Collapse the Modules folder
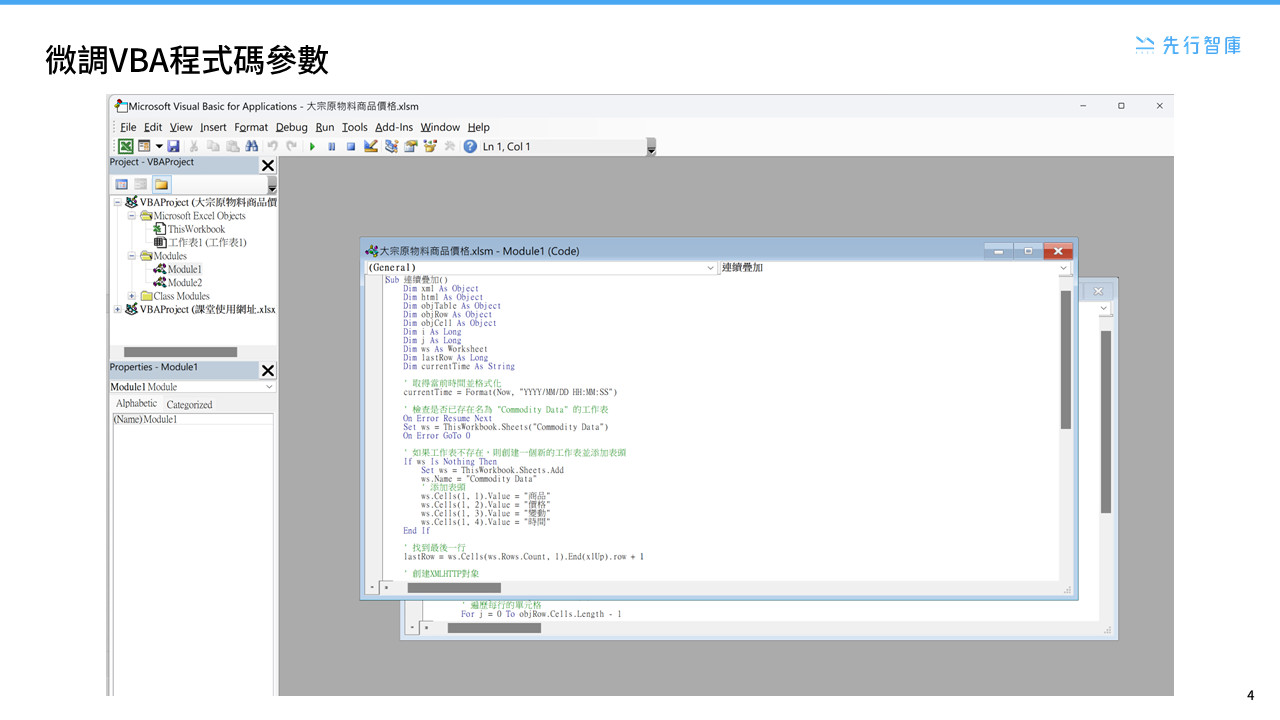Viewport: 1280px width, 720px height. pyautogui.click(x=131, y=255)
